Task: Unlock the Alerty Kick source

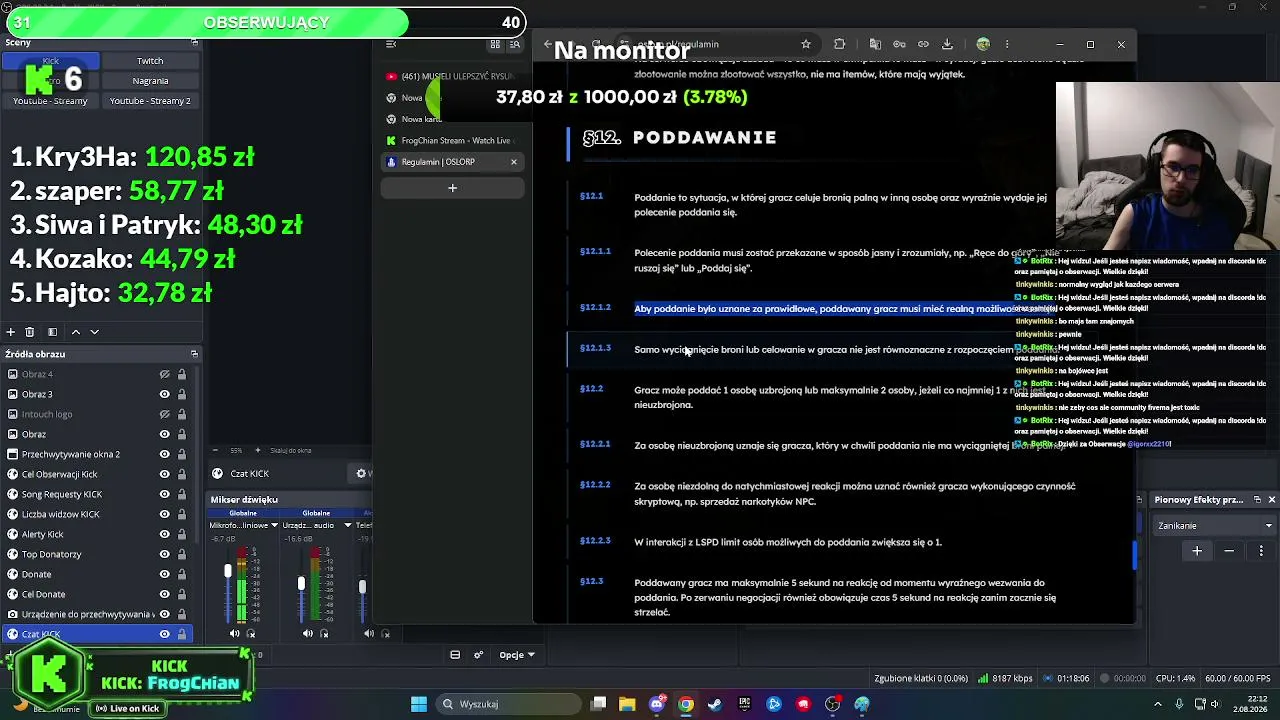Action: point(181,534)
